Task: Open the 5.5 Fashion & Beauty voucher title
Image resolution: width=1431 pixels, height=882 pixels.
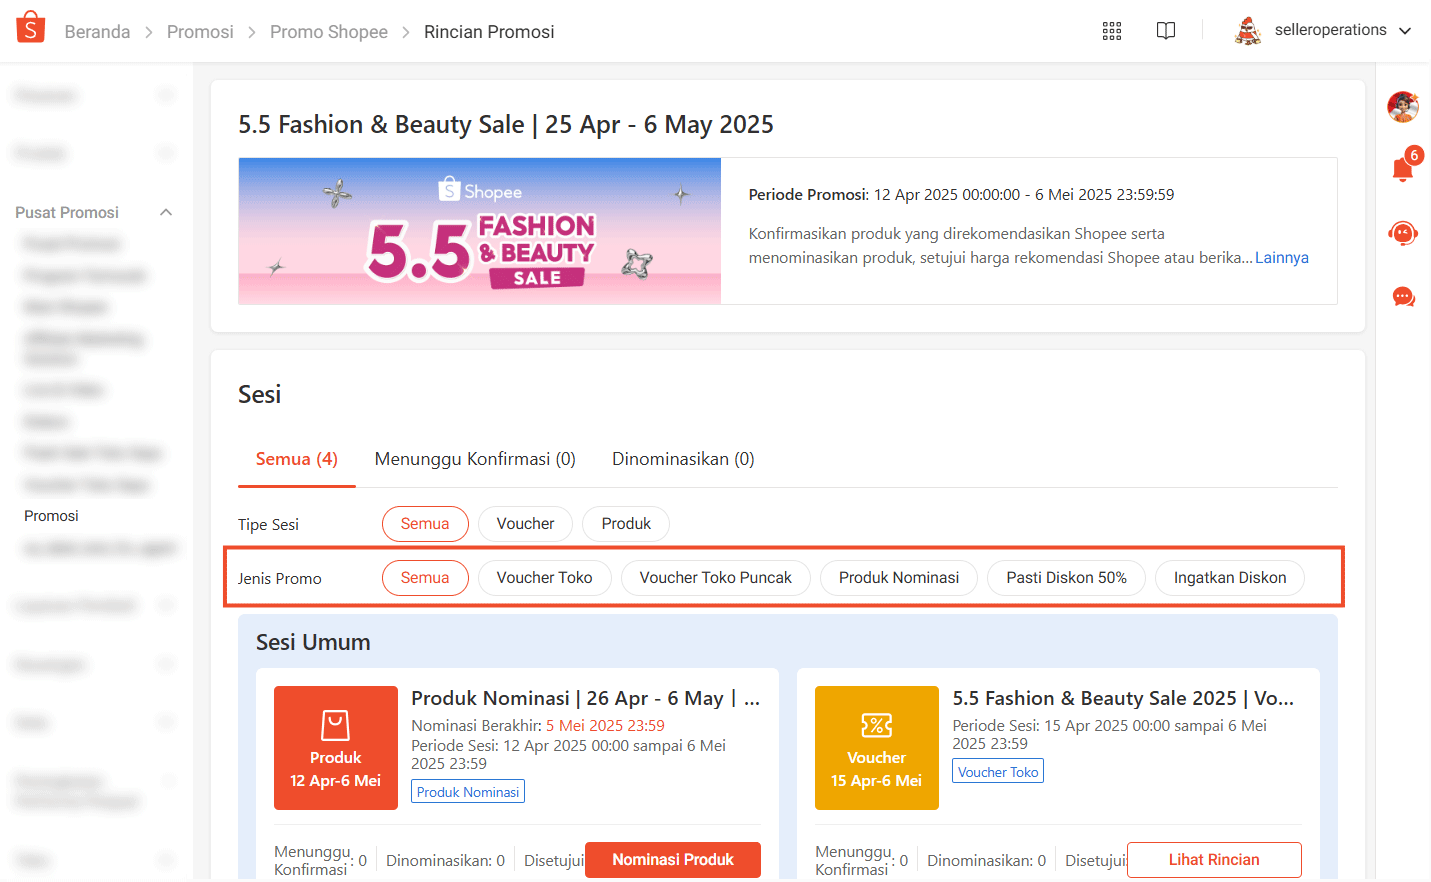Action: (1123, 698)
